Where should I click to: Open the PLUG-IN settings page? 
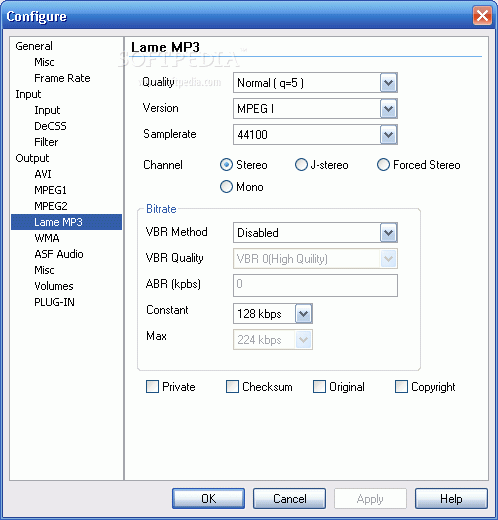coord(54,302)
